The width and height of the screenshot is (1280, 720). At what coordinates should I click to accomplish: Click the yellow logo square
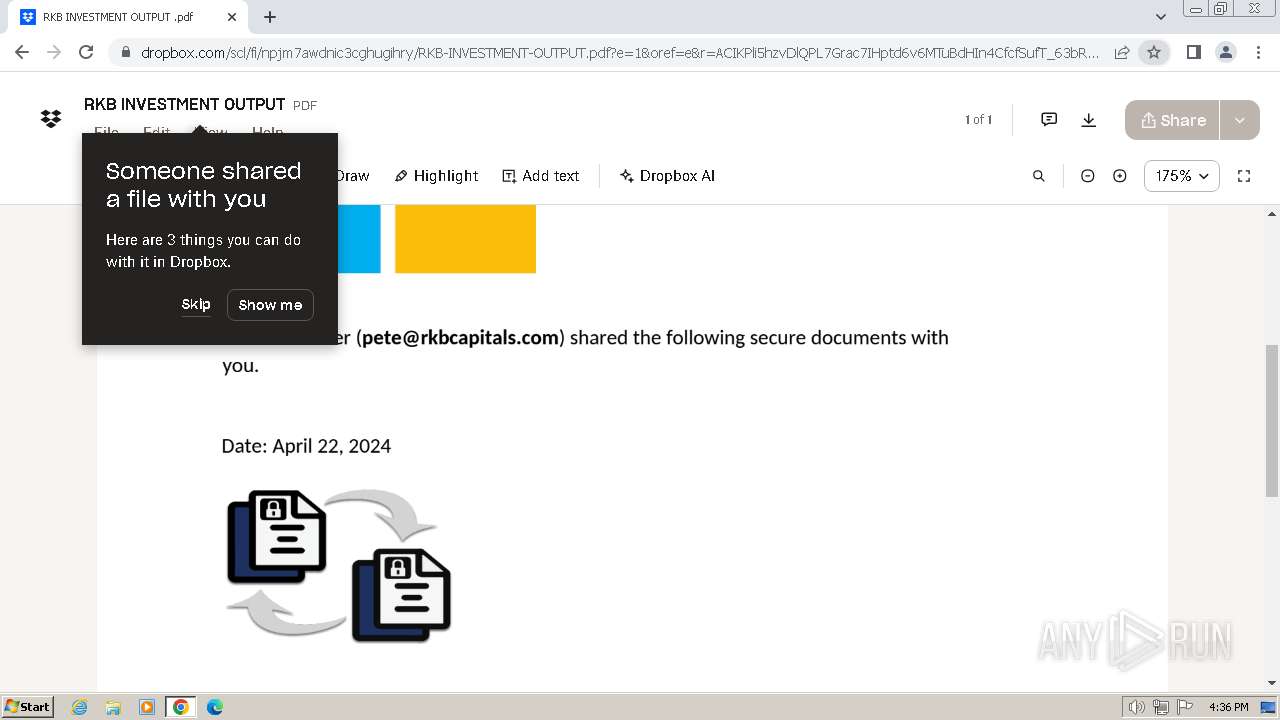(465, 239)
